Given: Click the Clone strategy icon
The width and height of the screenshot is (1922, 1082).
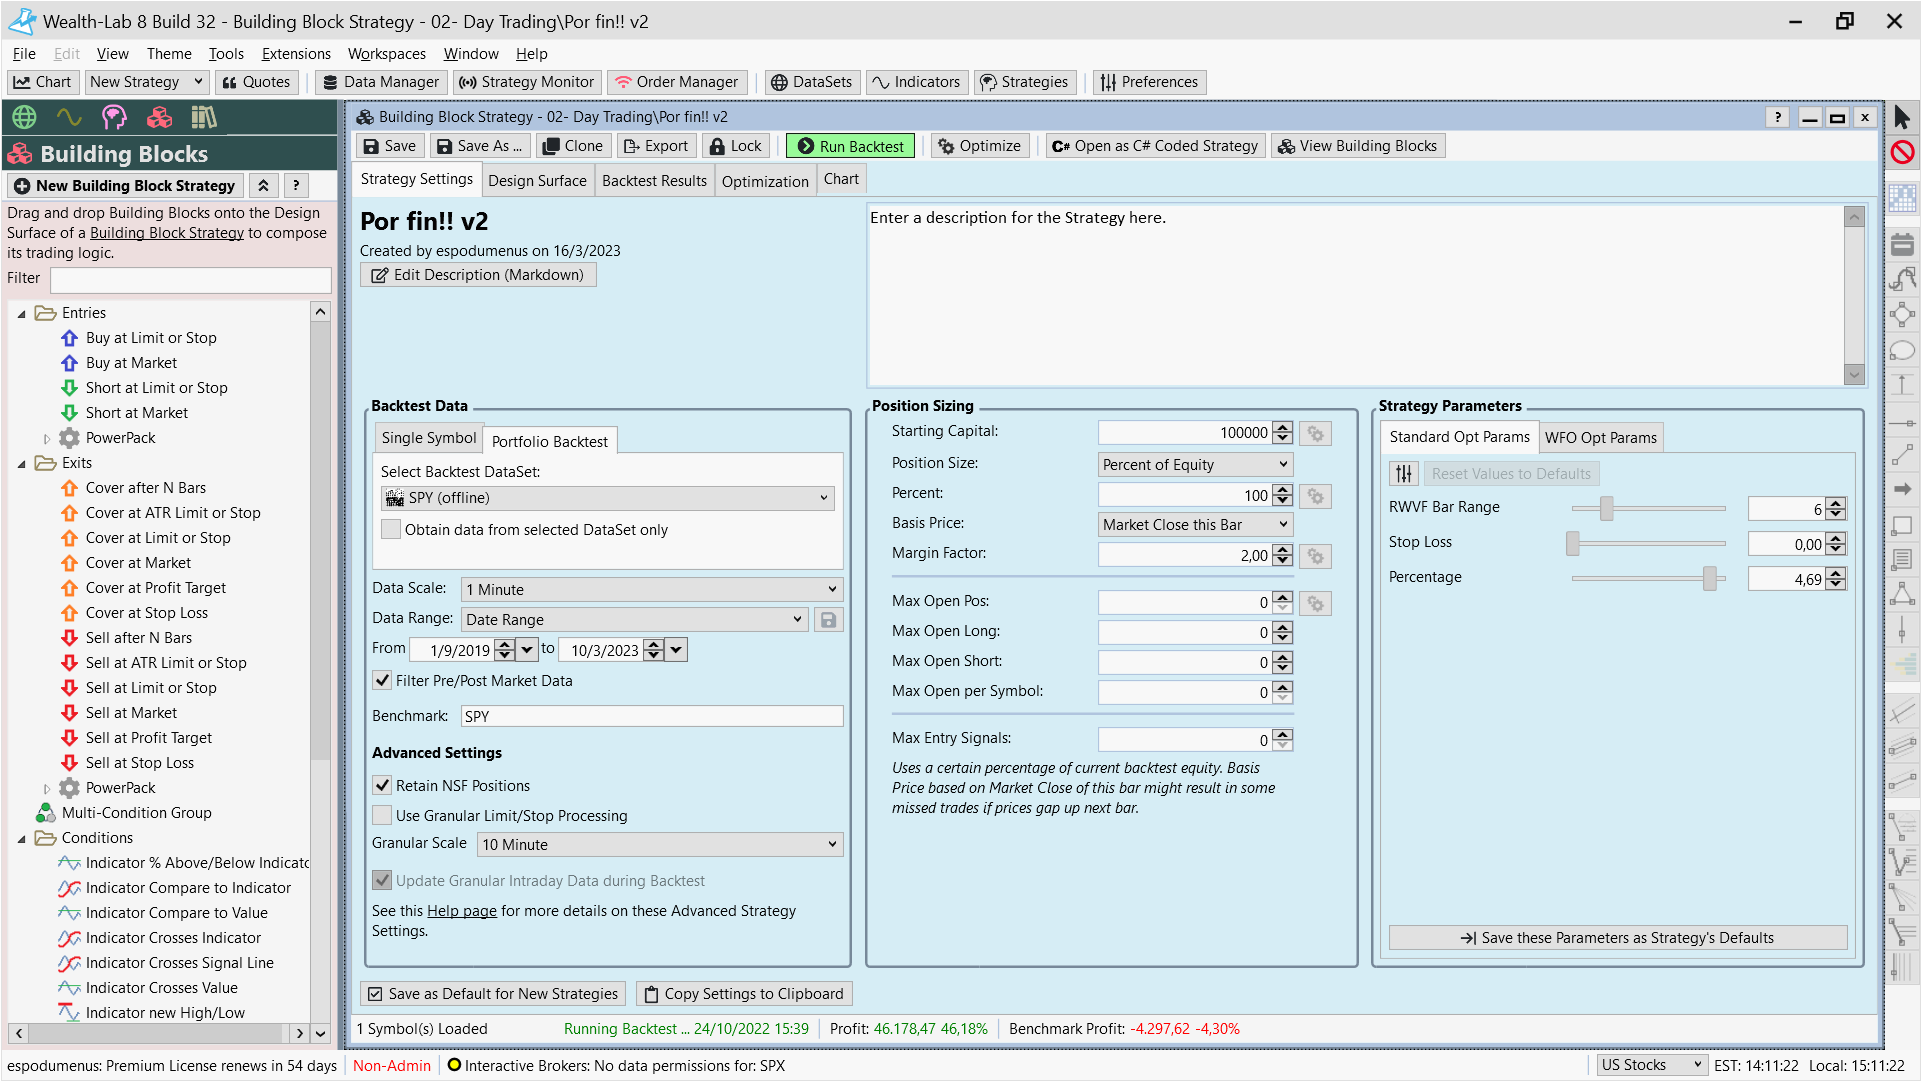Looking at the screenshot, I should [x=550, y=146].
